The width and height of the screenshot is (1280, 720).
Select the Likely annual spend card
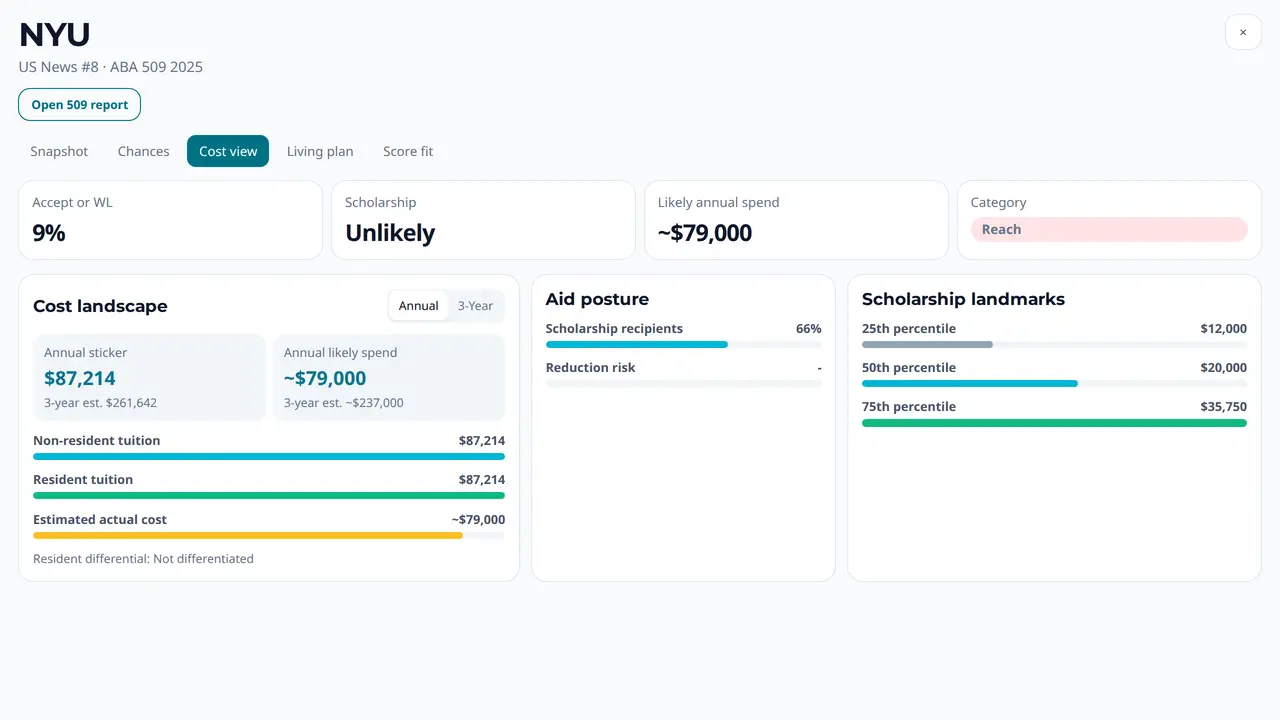pos(796,220)
